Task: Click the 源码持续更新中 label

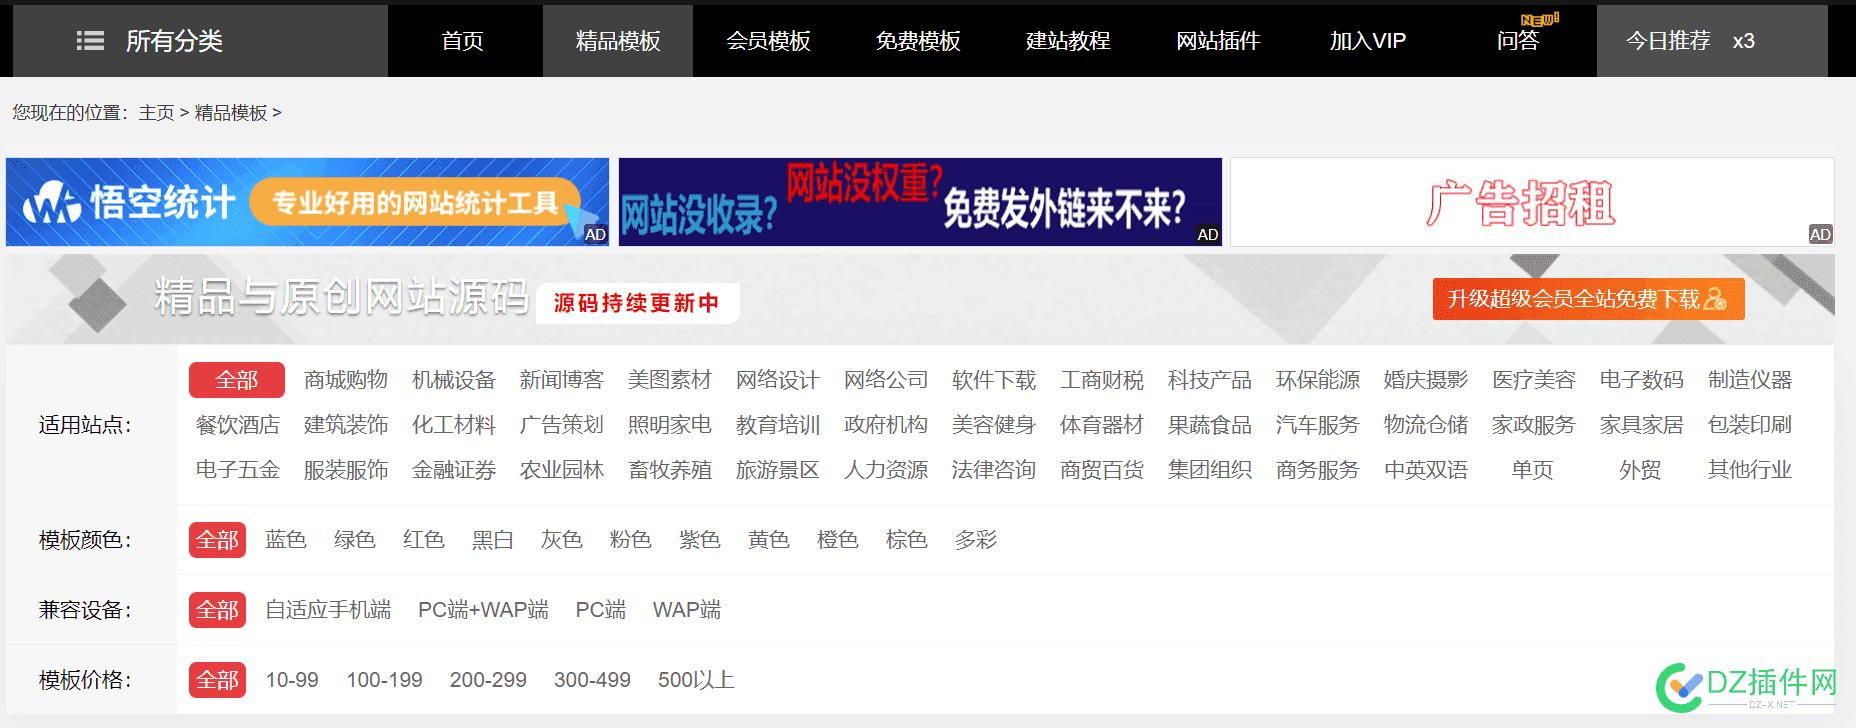Action: coord(637,303)
